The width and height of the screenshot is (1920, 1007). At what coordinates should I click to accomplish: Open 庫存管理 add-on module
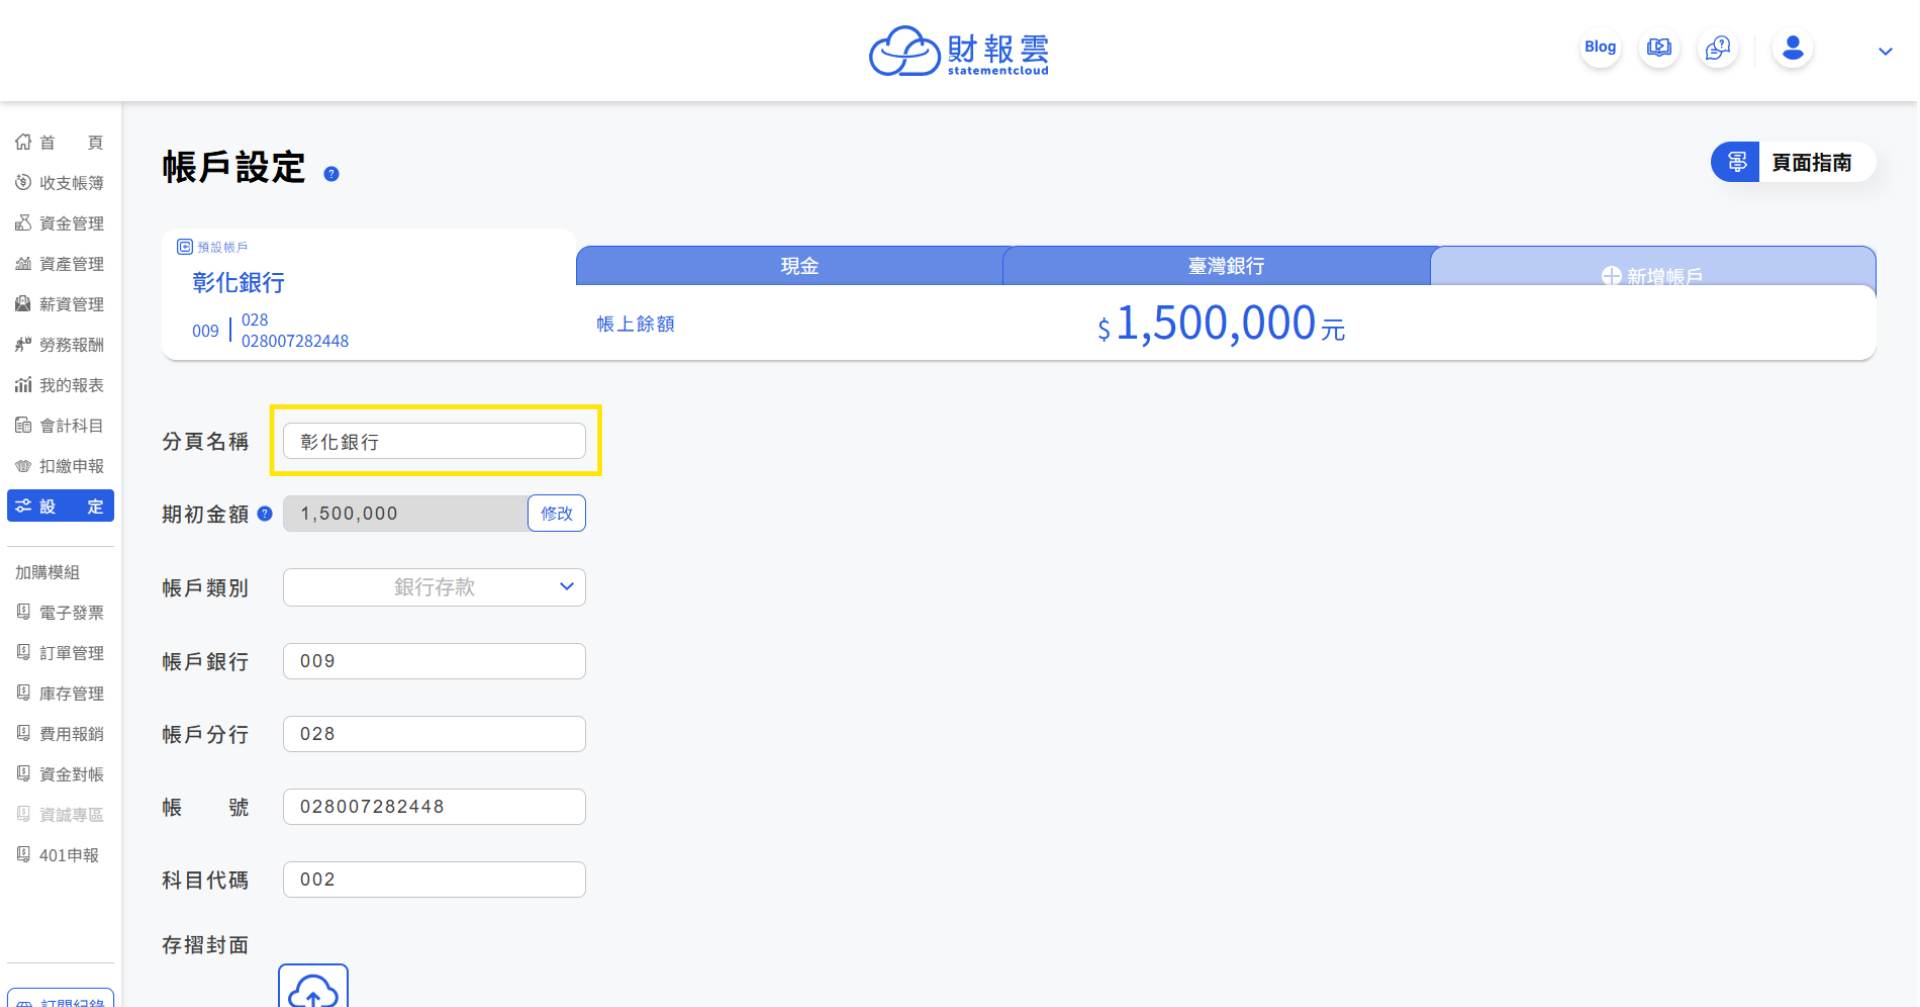[x=60, y=693]
